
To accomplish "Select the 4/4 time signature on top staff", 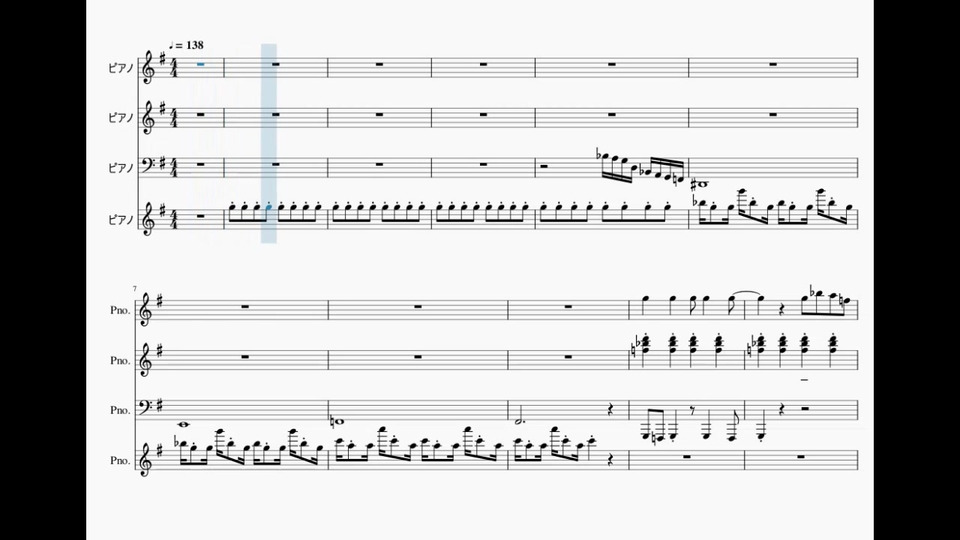I will point(174,67).
